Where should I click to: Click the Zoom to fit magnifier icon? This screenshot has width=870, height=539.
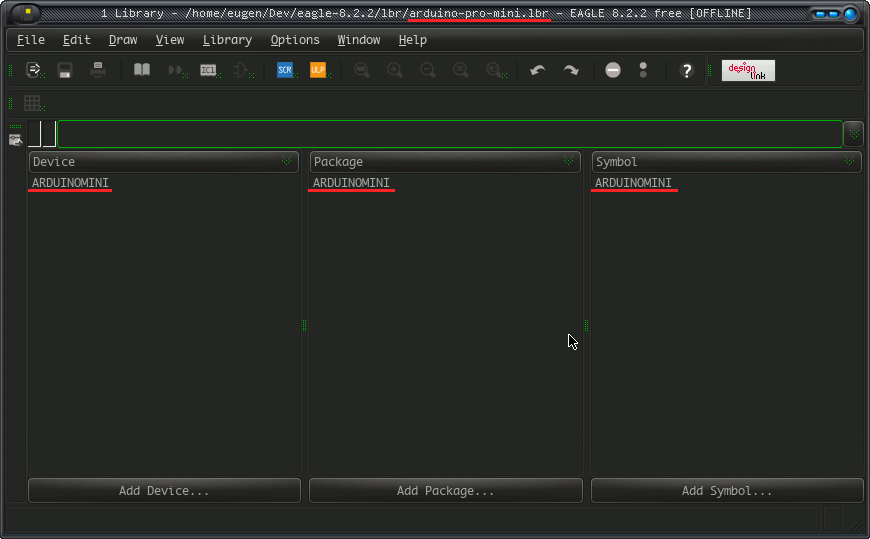coord(362,70)
